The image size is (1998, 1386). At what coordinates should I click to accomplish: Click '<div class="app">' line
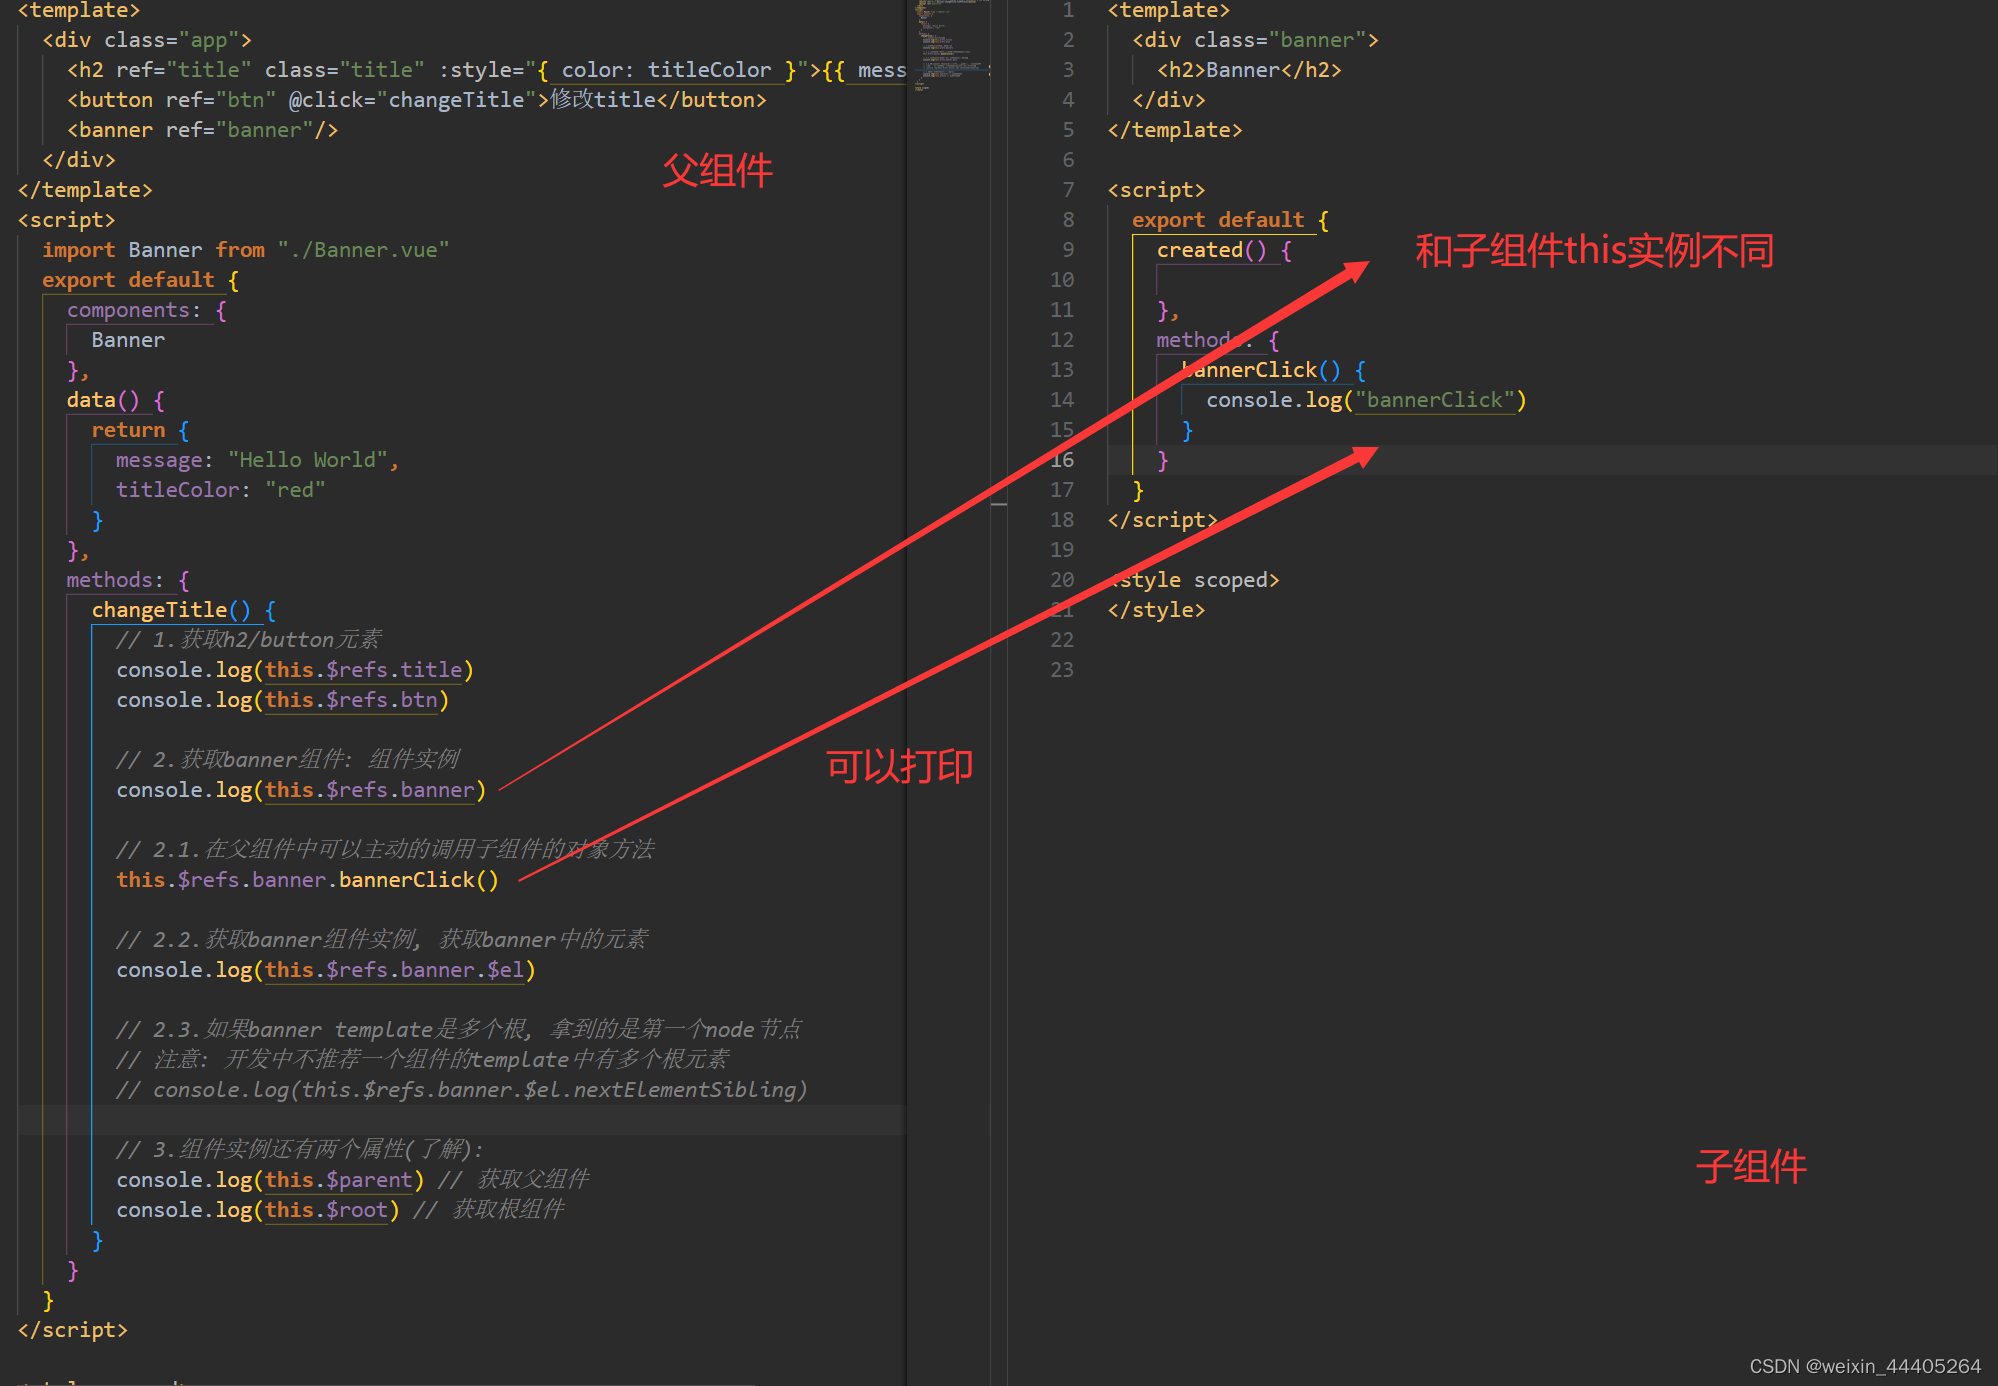pyautogui.click(x=147, y=40)
